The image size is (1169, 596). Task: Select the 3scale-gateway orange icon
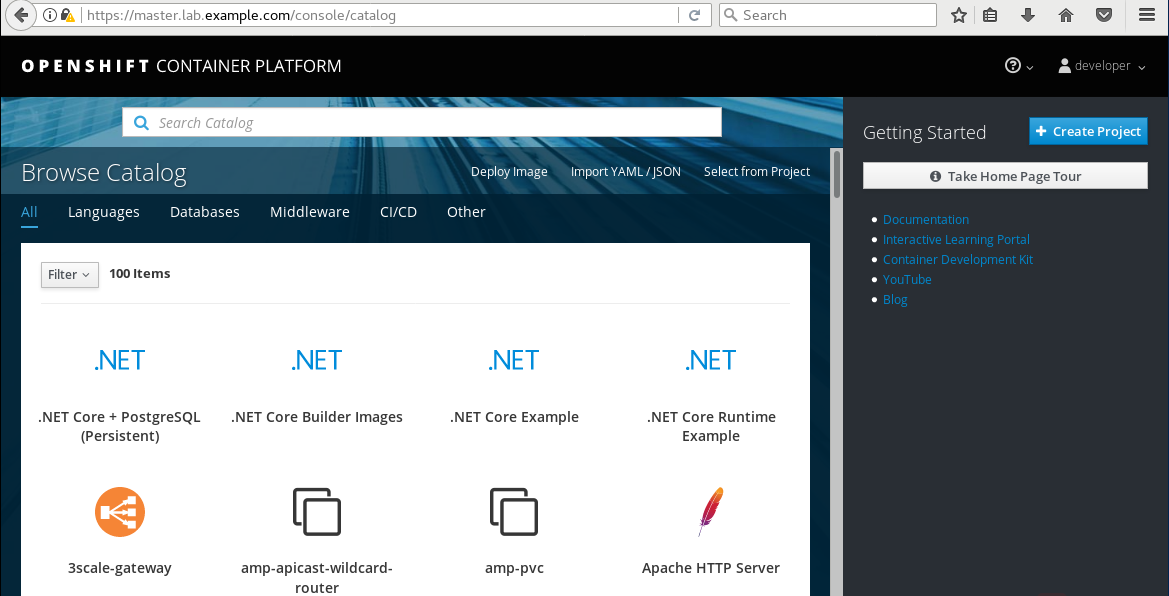coord(119,512)
